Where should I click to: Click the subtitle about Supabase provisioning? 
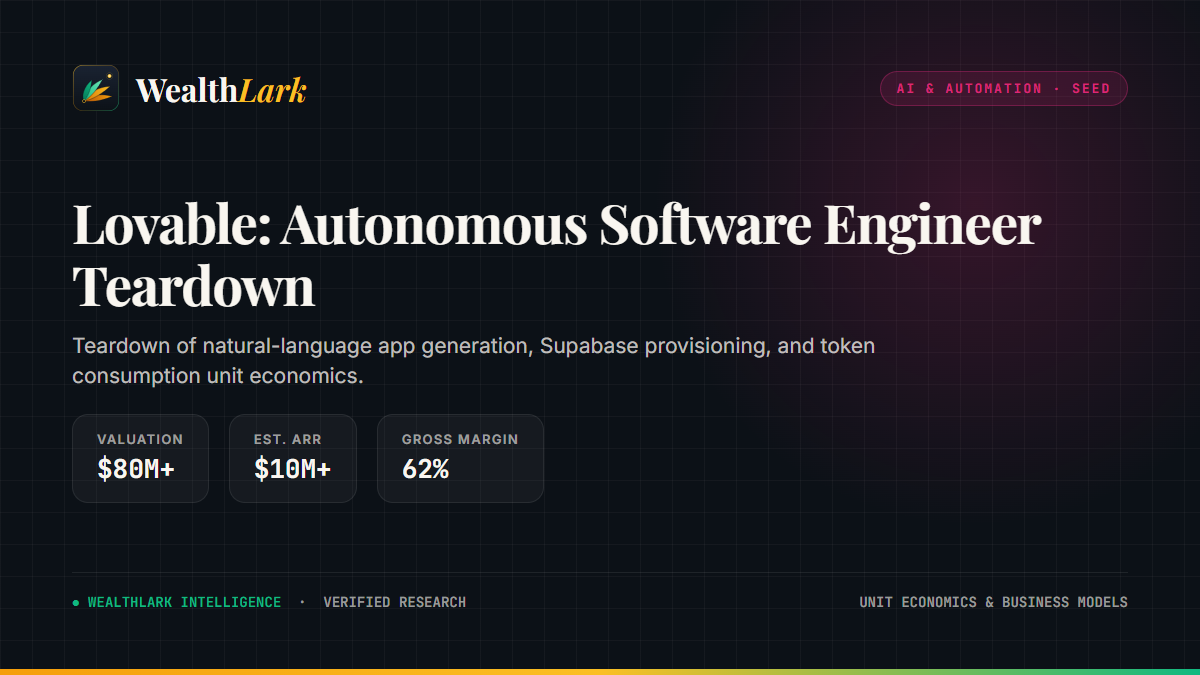pos(474,361)
